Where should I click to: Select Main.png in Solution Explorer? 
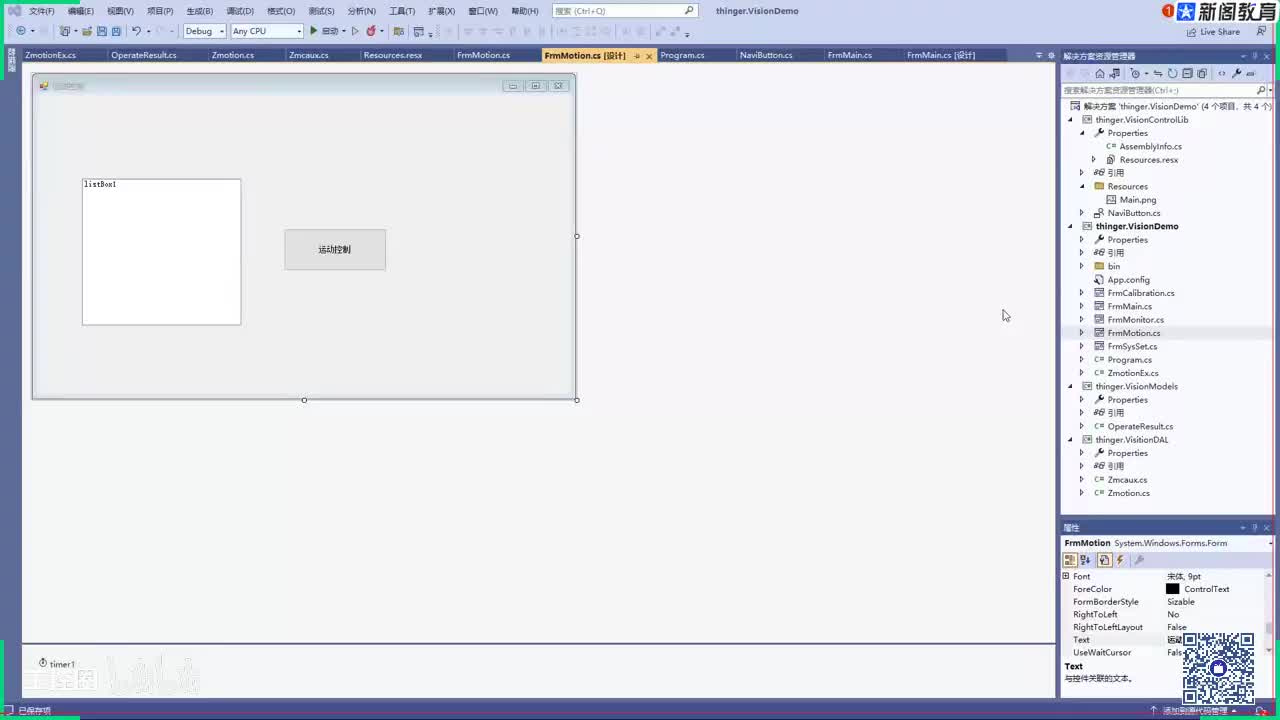[x=1138, y=200]
